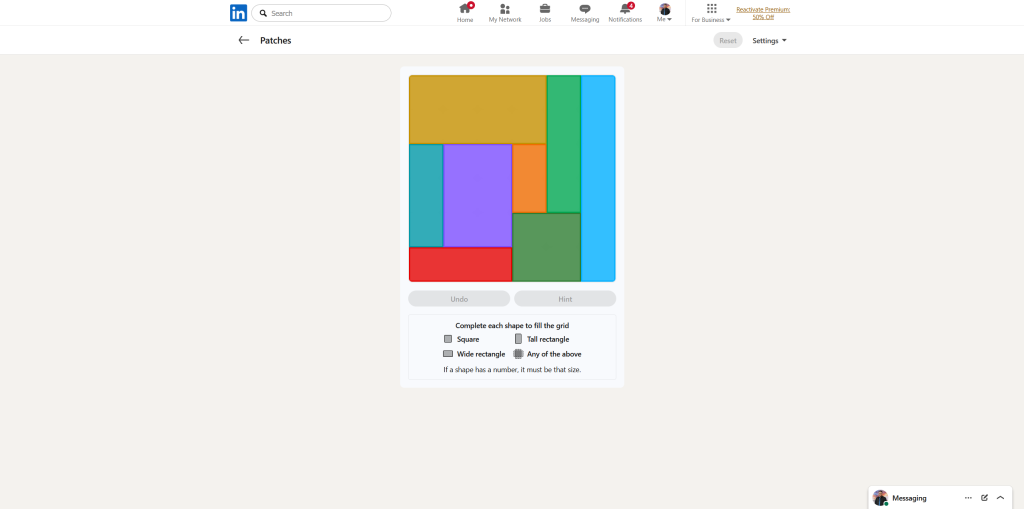Expand the Messaging panel chevron

(x=1000, y=498)
